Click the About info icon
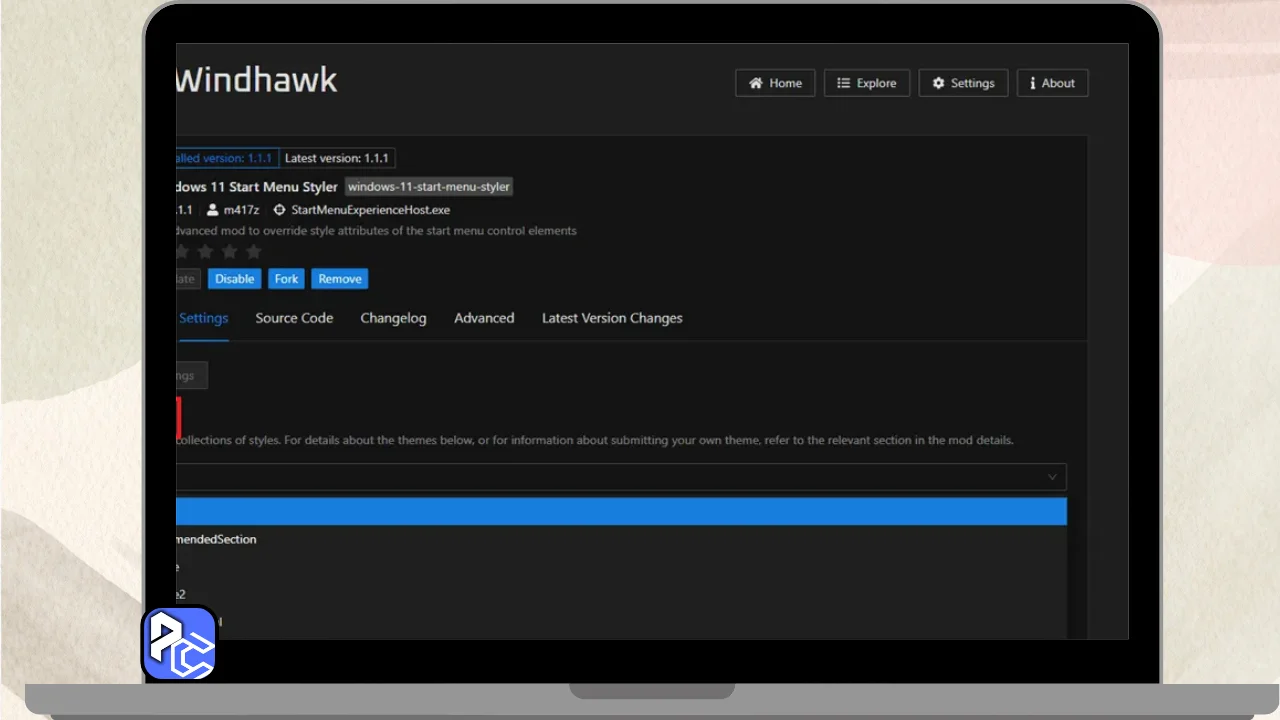 click(x=1032, y=83)
